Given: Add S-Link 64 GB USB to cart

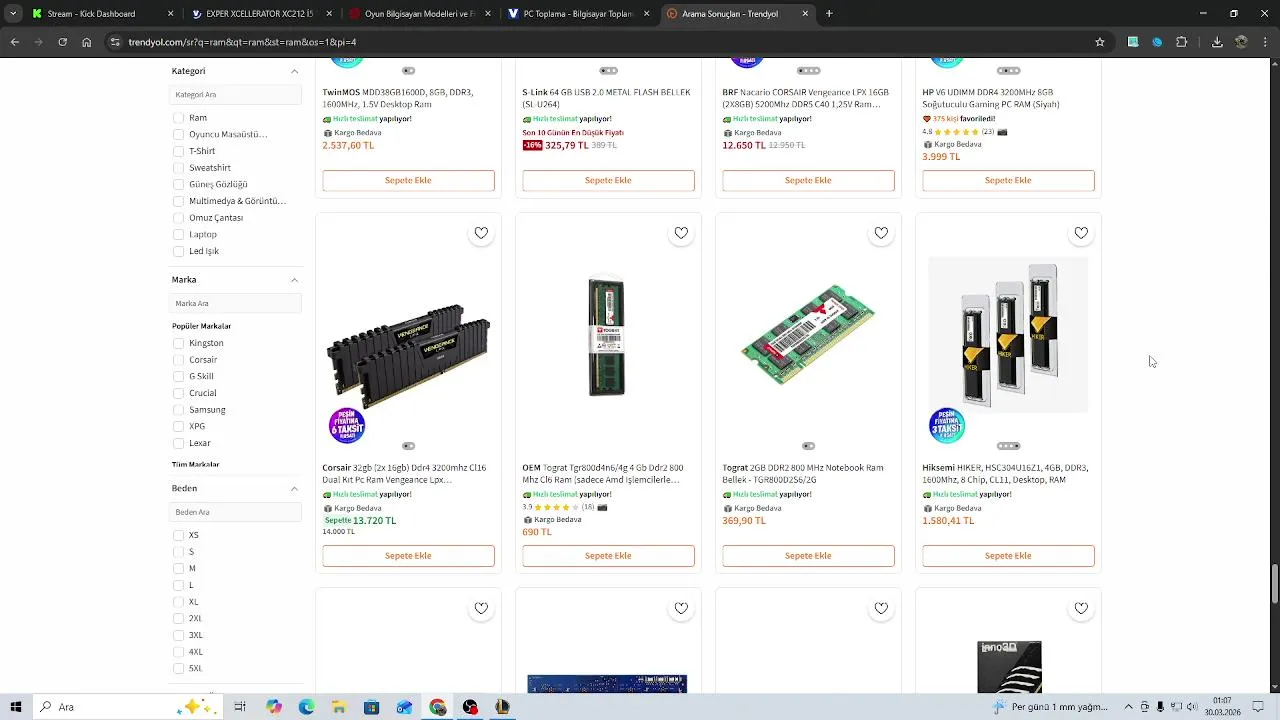Looking at the screenshot, I should 608,181.
